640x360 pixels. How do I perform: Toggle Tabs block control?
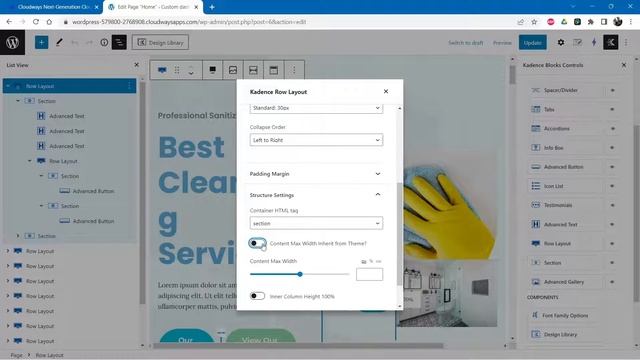pos(612,109)
